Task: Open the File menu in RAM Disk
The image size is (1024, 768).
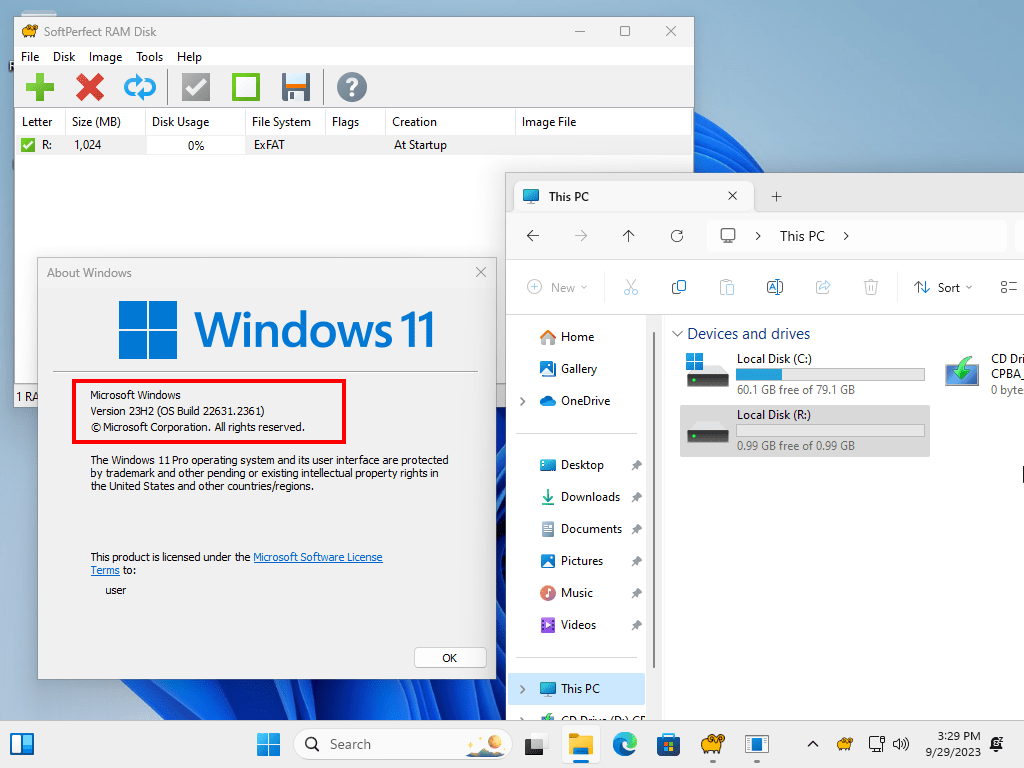Action: tap(30, 57)
